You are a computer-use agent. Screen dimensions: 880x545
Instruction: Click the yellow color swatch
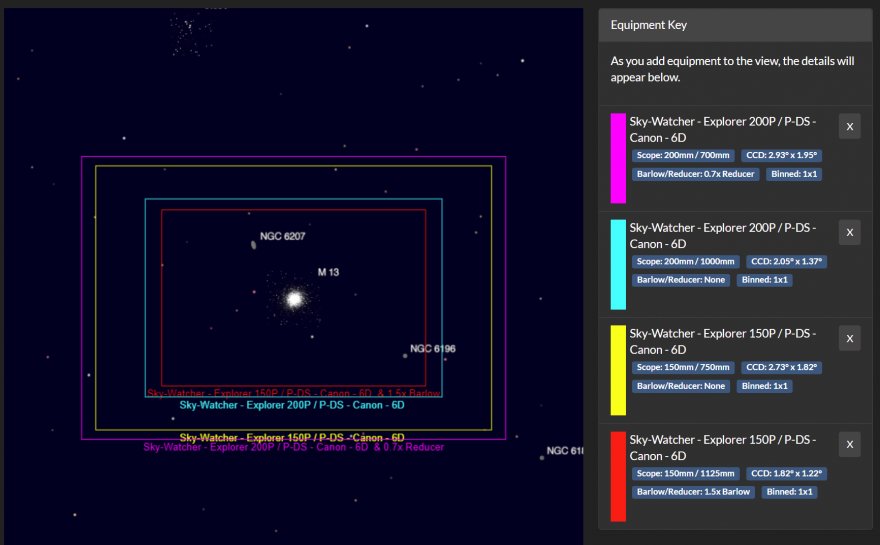(618, 370)
